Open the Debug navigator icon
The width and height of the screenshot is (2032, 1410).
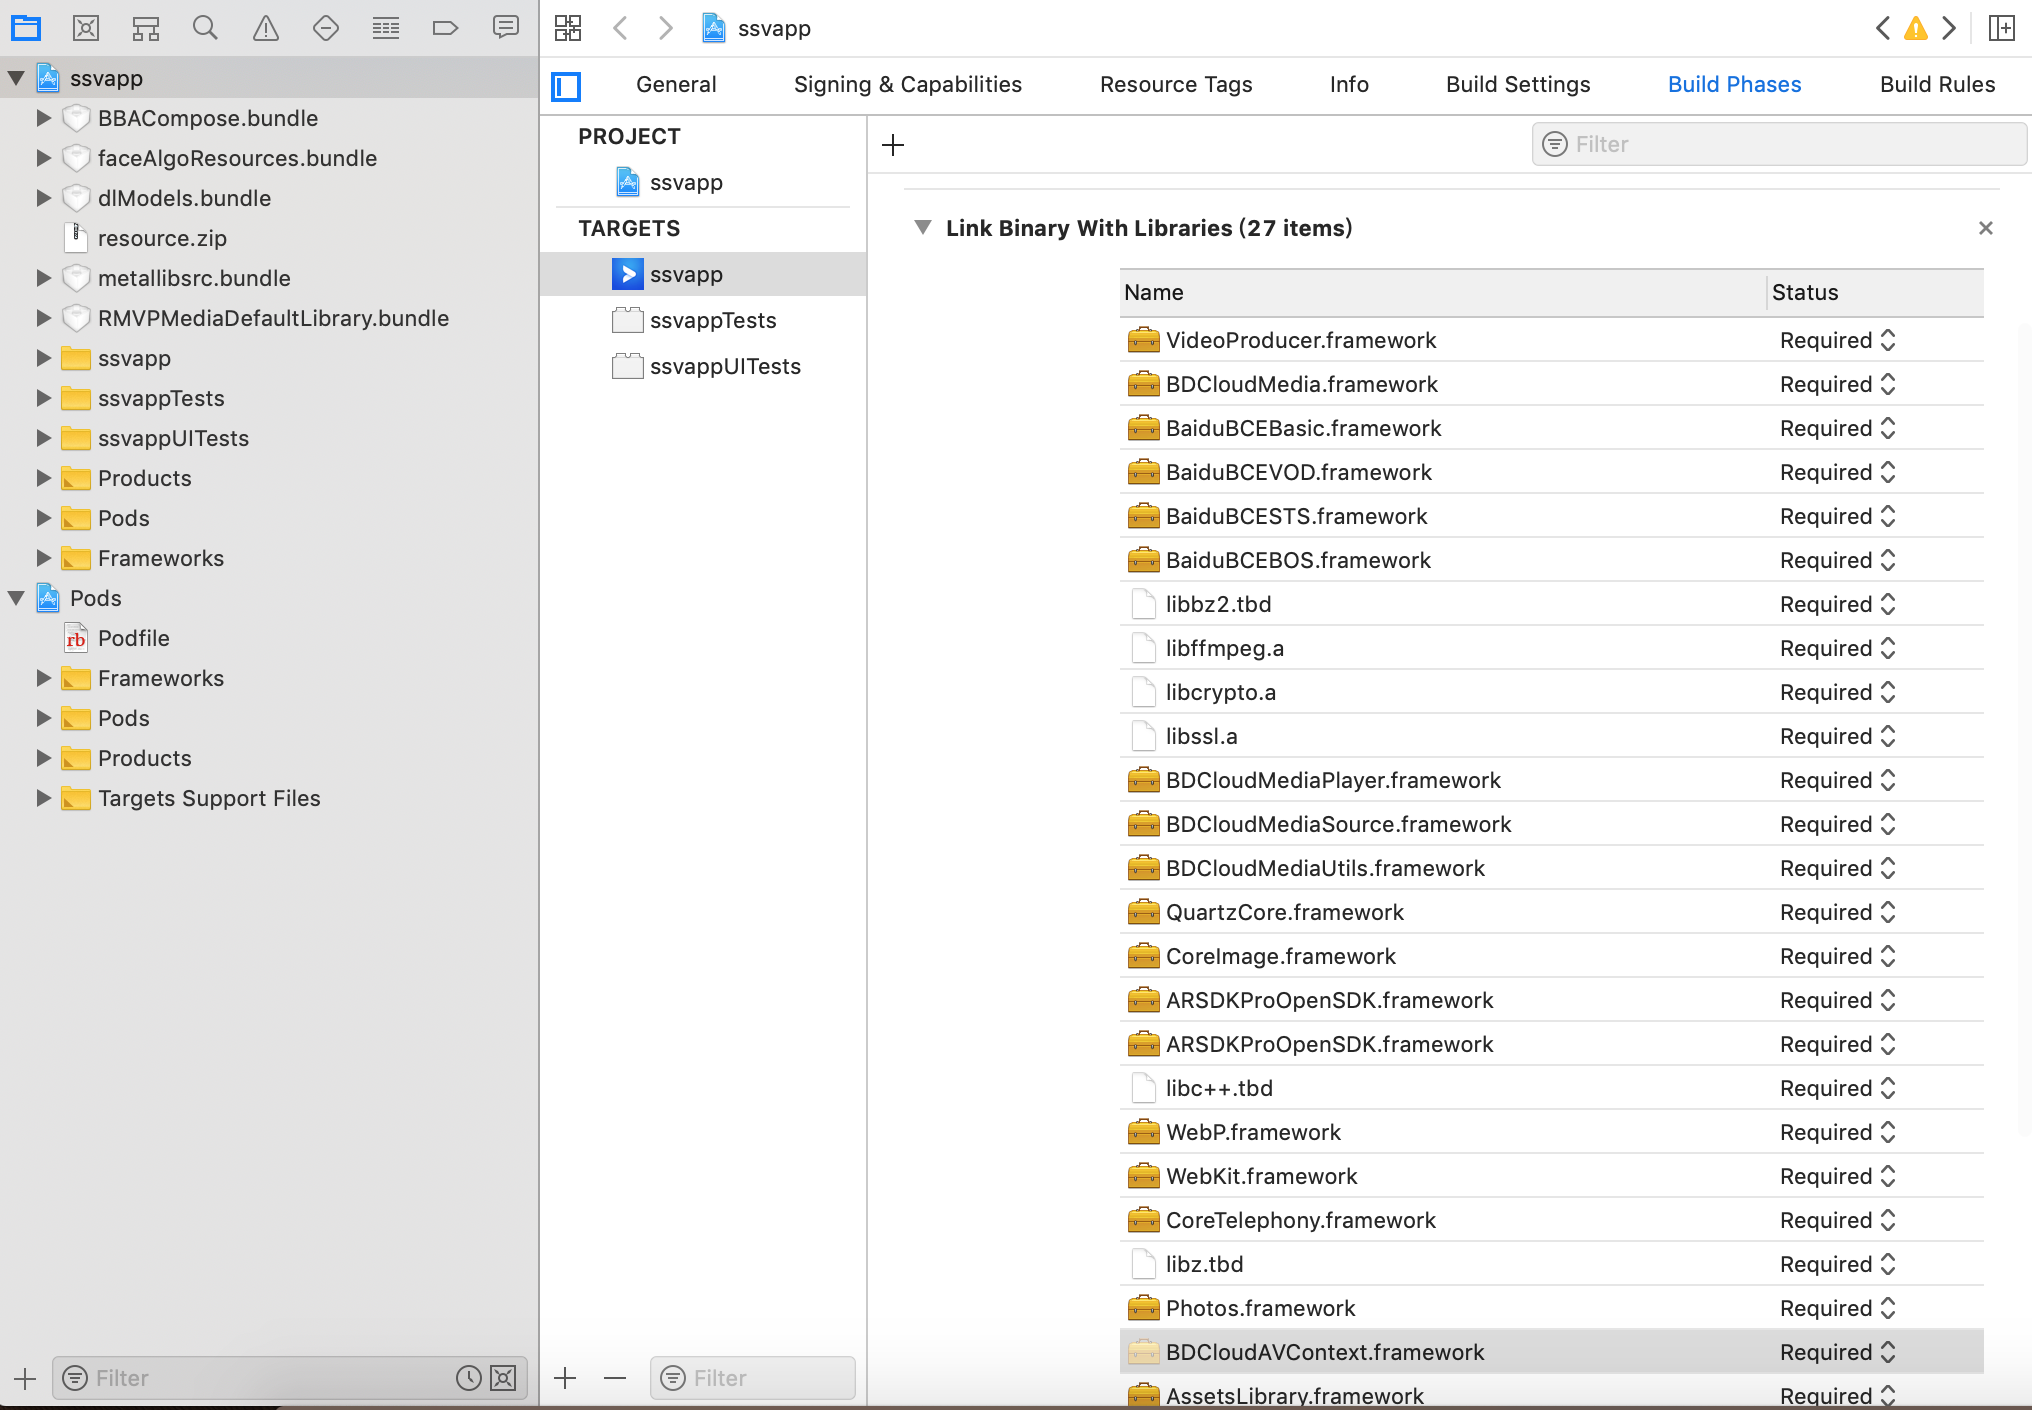click(386, 28)
